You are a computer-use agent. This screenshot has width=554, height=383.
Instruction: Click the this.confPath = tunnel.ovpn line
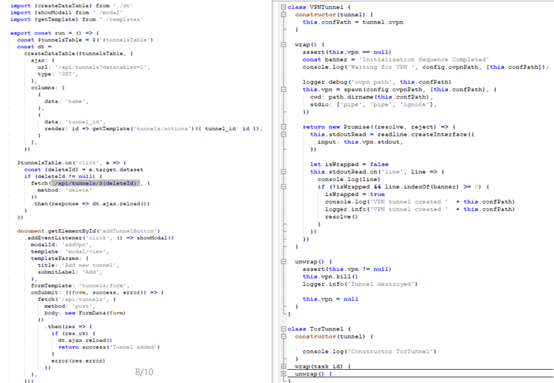coord(353,22)
